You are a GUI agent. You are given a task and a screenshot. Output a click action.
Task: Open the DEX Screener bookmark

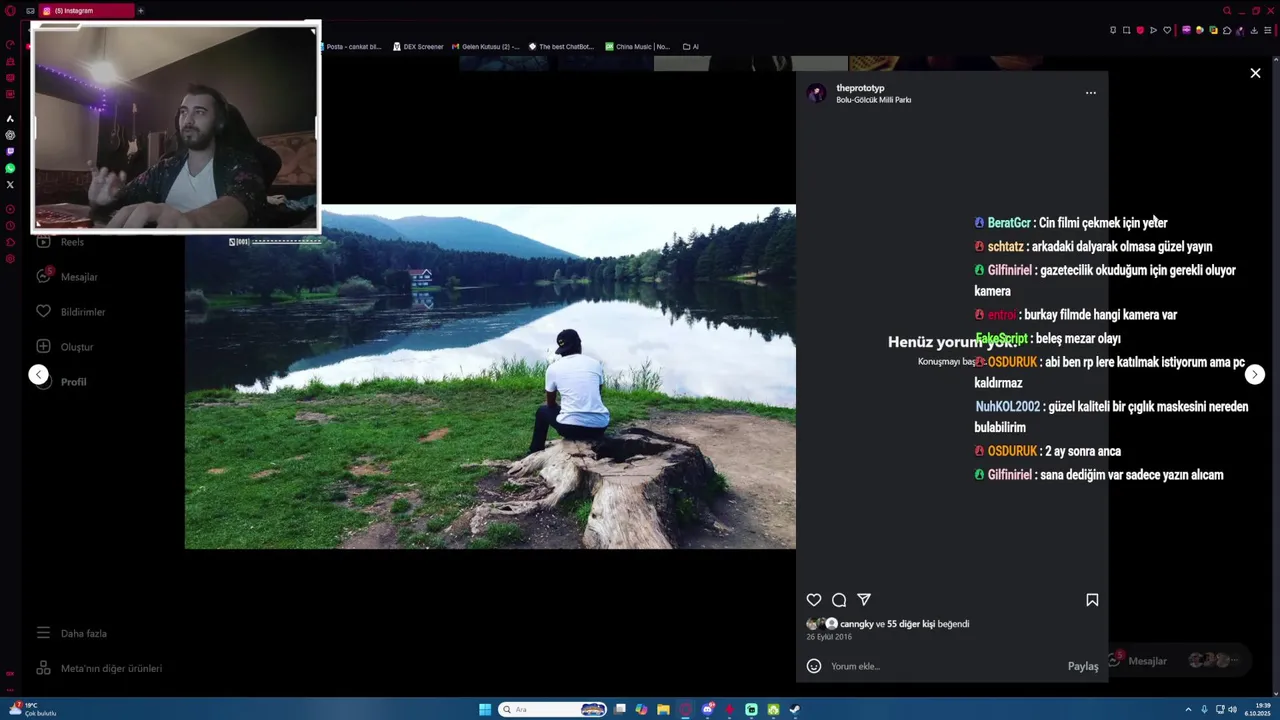click(x=418, y=46)
